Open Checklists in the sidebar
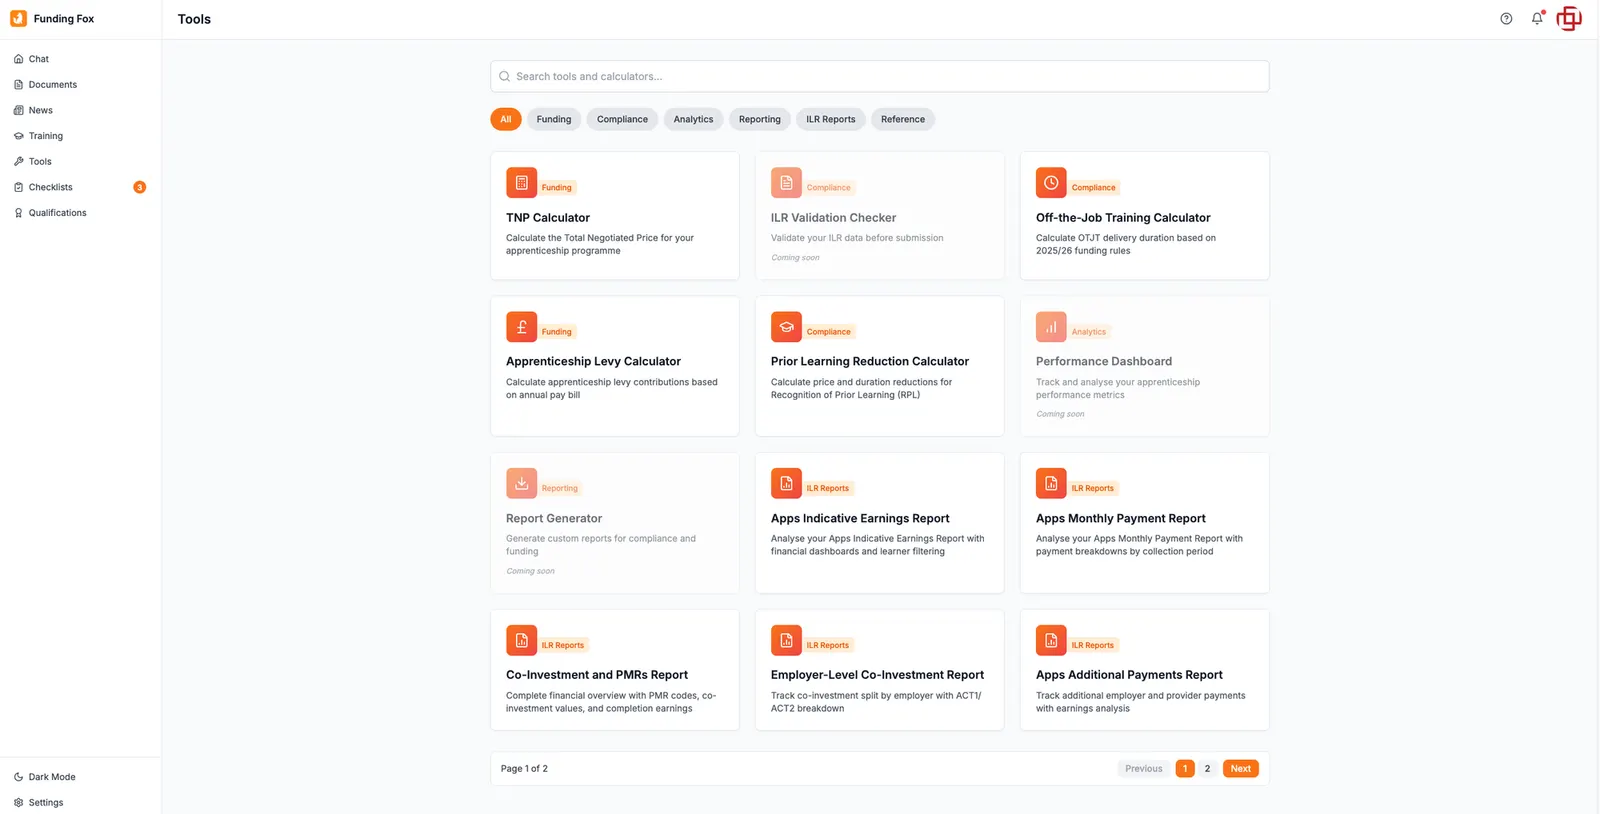The width and height of the screenshot is (1600, 814). tap(80, 187)
